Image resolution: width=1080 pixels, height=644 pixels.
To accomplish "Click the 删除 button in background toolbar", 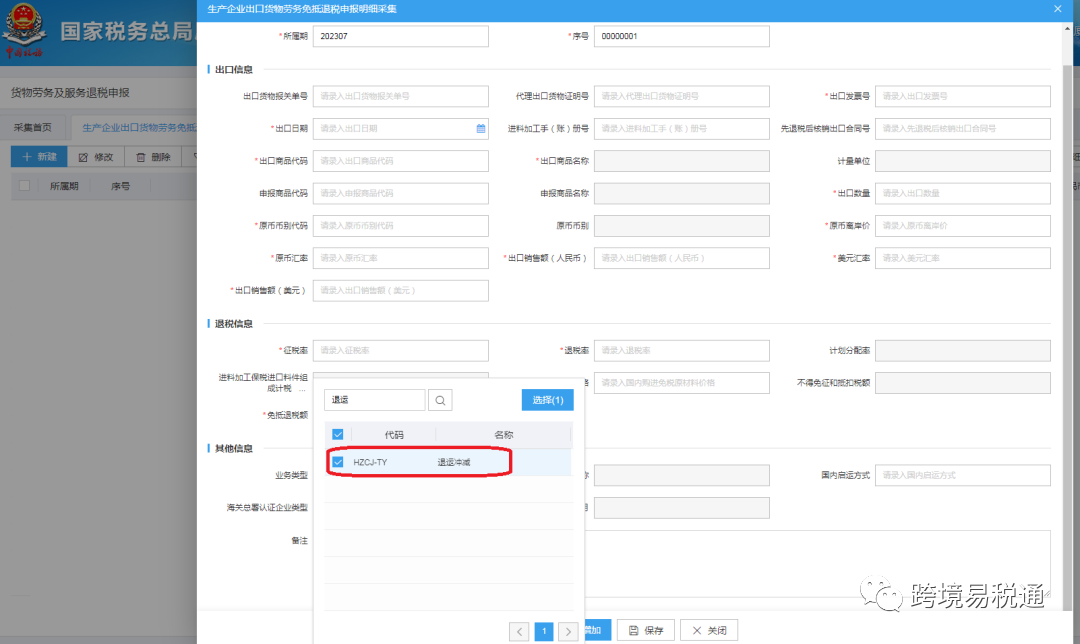I will click(153, 157).
